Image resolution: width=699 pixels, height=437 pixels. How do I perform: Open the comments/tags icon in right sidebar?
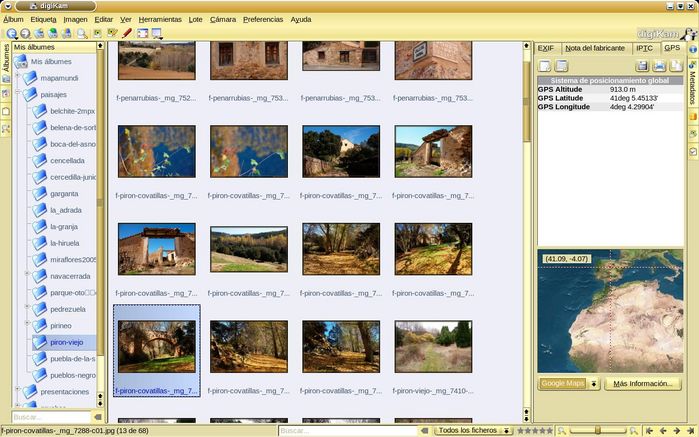[693, 133]
